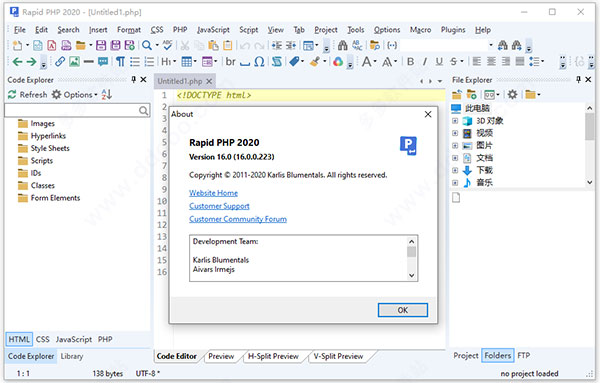This screenshot has width=600, height=383.
Task: Open the File menu
Action: [x=20, y=30]
